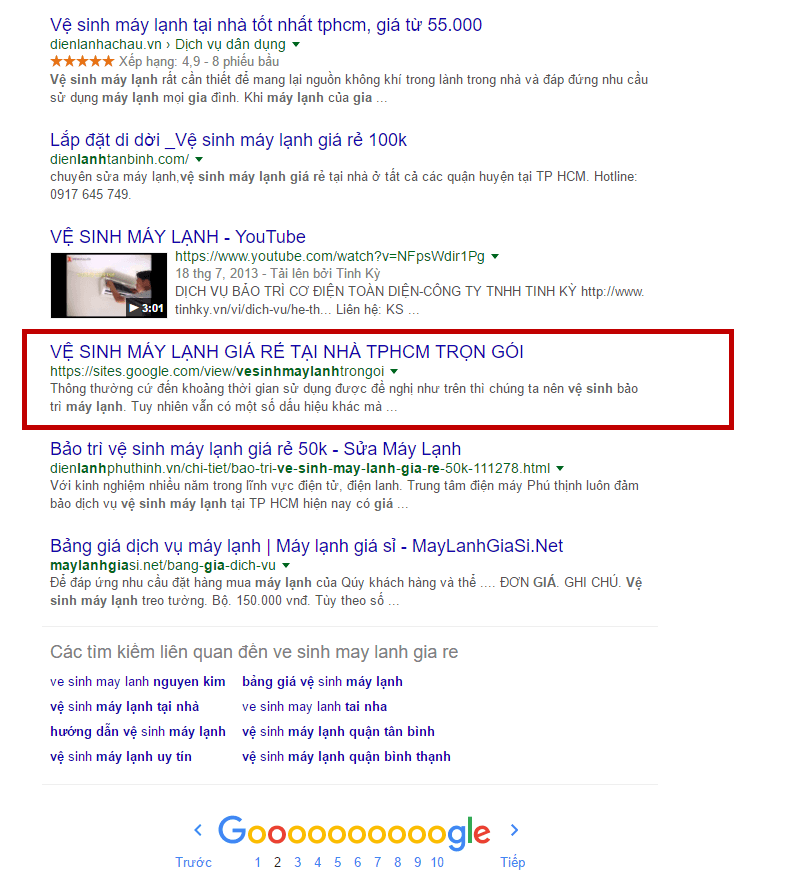Select related search 'vệ sinh máy lạnh quận bình thạnh'

pos(346,757)
